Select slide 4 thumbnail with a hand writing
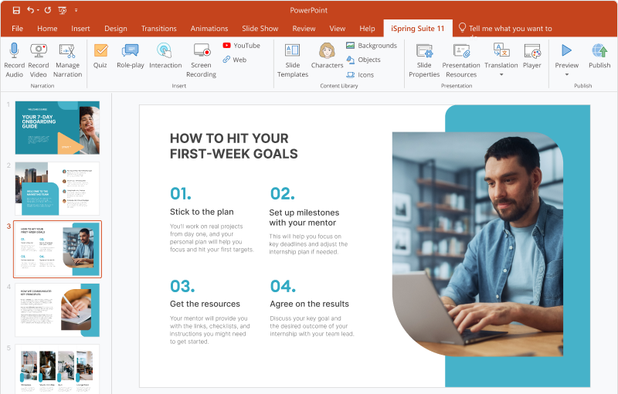 point(58,310)
